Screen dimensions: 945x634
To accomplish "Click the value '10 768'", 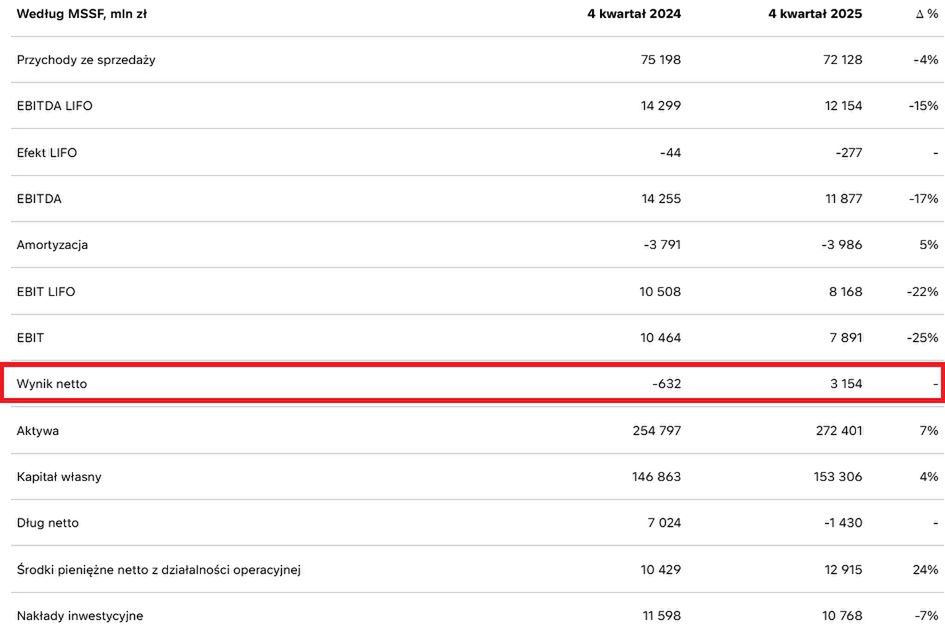I will pos(842,616).
